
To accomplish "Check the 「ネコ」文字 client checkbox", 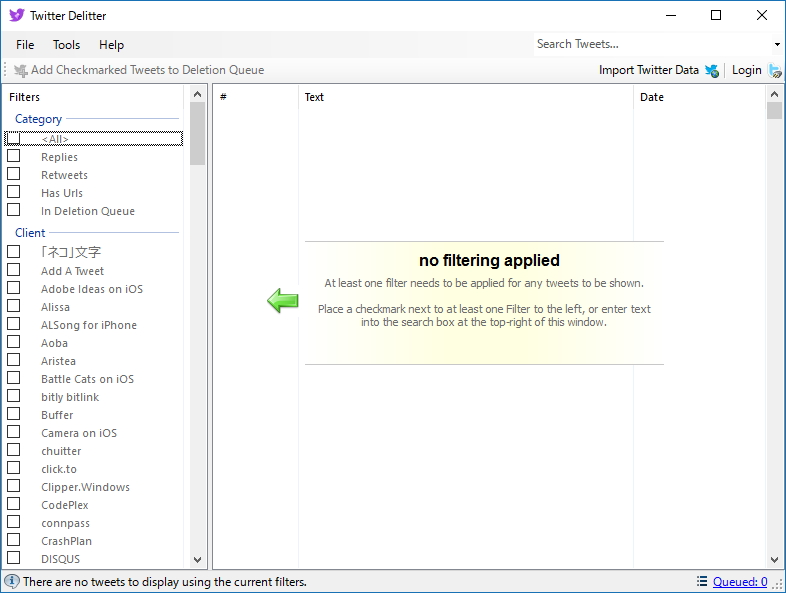I will pos(14,252).
